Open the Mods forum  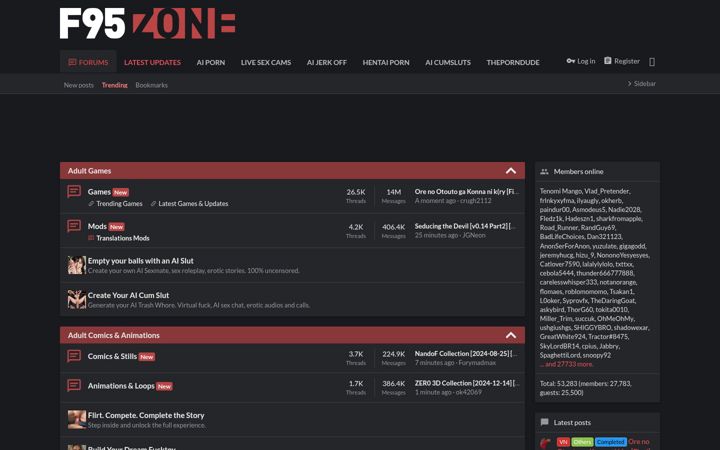click(97, 226)
